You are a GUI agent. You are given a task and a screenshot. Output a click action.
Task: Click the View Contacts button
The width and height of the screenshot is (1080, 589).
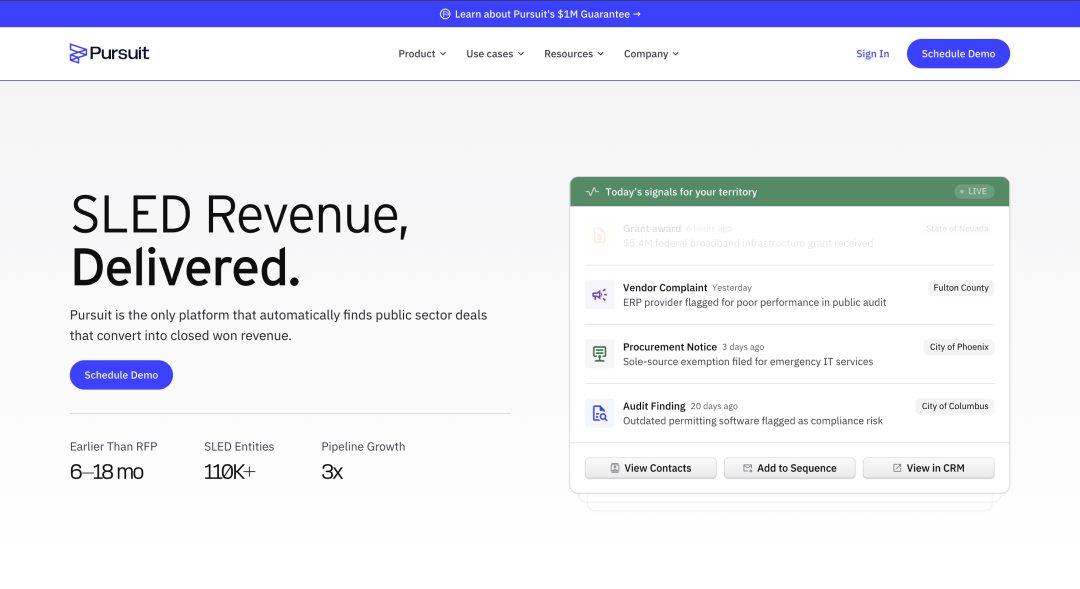tap(651, 468)
